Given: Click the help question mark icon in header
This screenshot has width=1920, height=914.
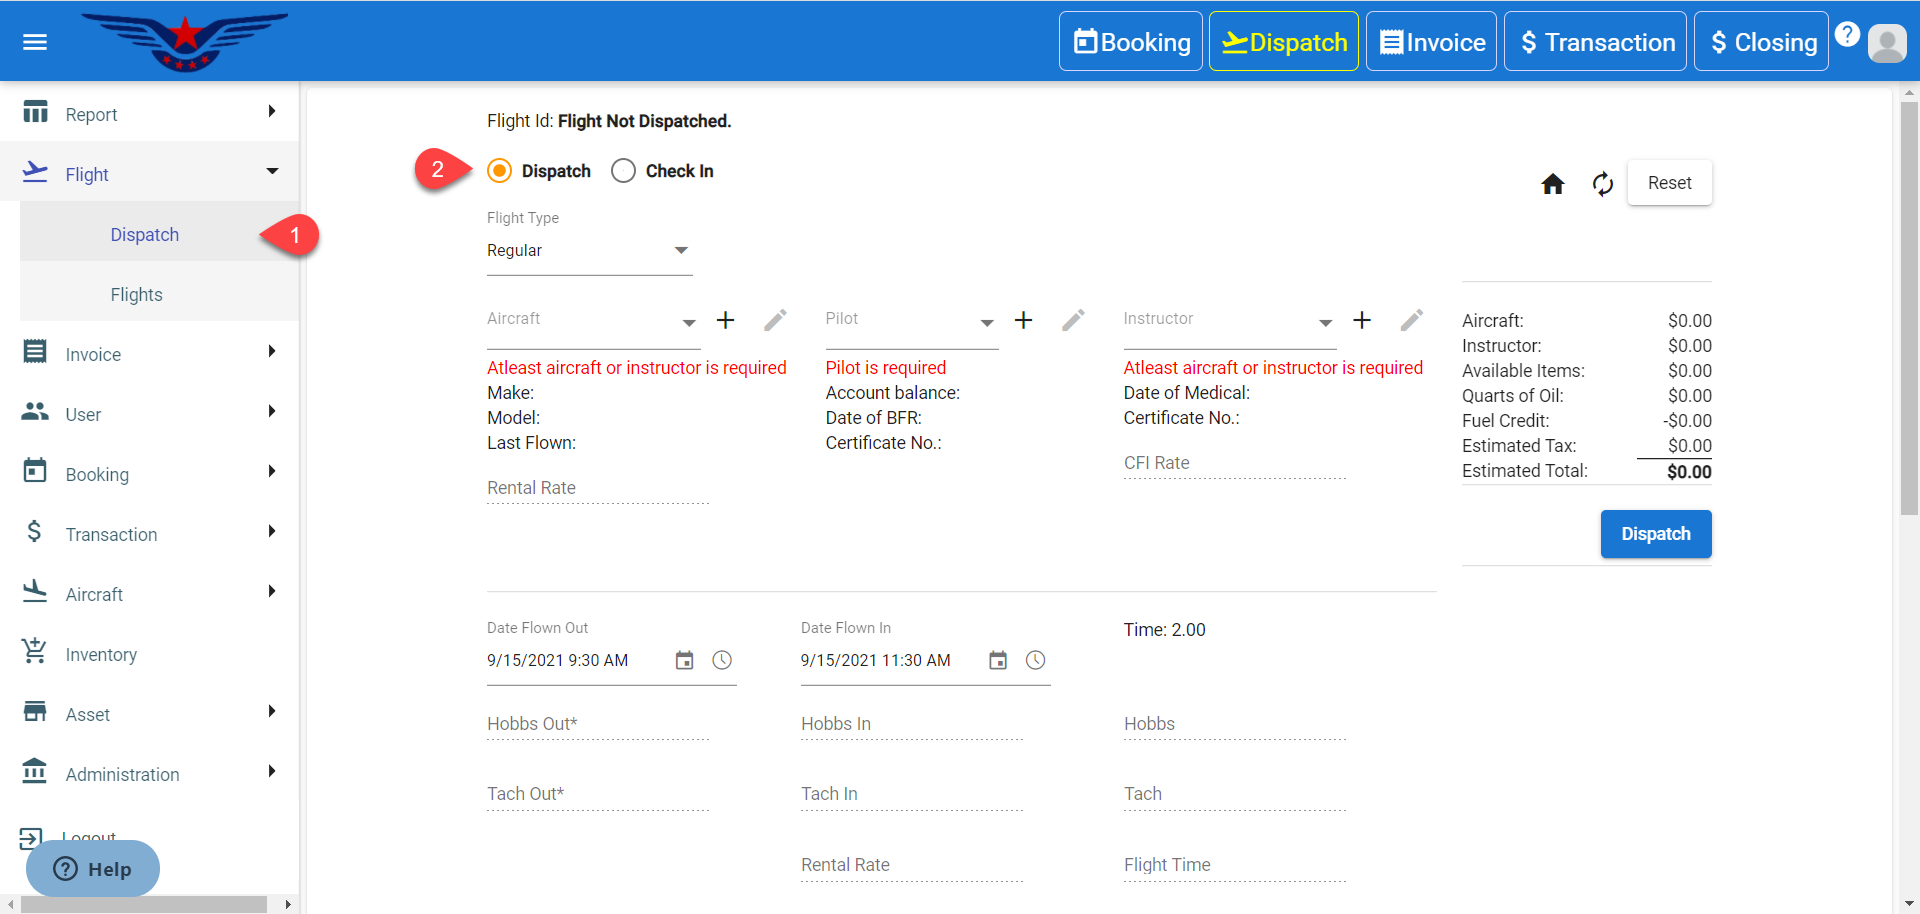Looking at the screenshot, I should [1847, 35].
